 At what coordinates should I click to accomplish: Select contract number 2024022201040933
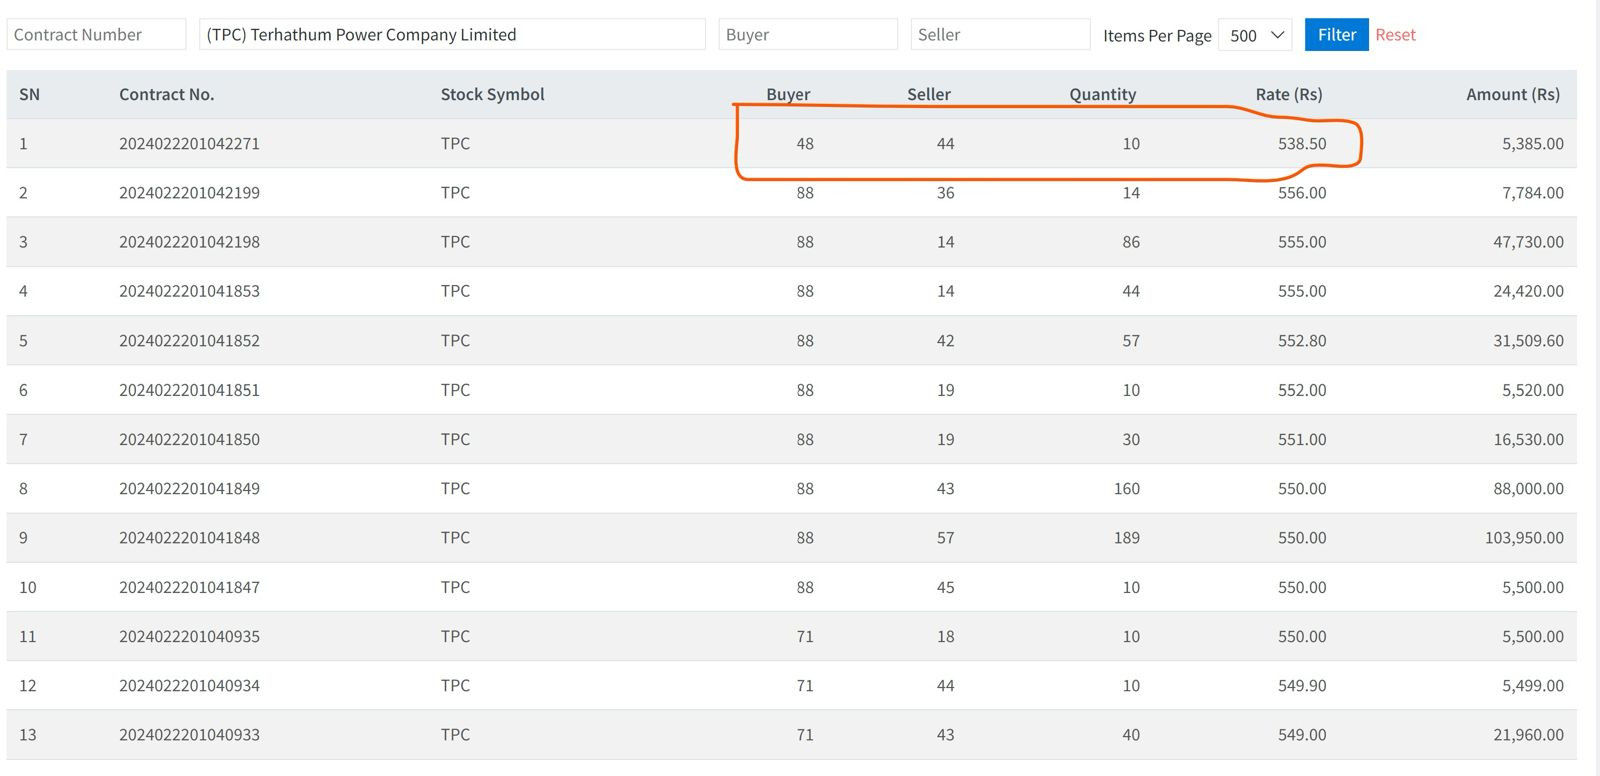189,734
